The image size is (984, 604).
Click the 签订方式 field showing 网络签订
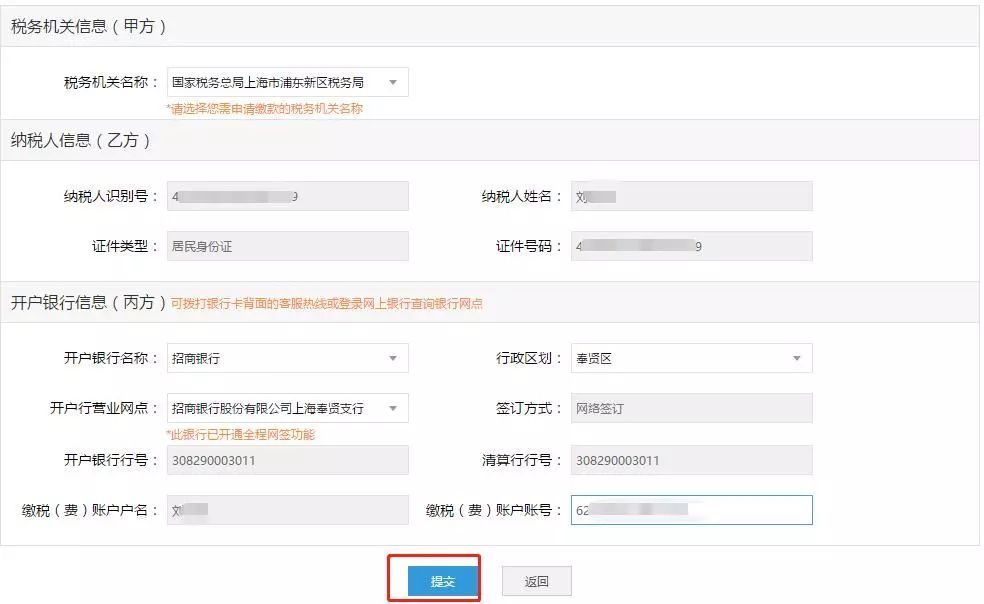point(690,407)
